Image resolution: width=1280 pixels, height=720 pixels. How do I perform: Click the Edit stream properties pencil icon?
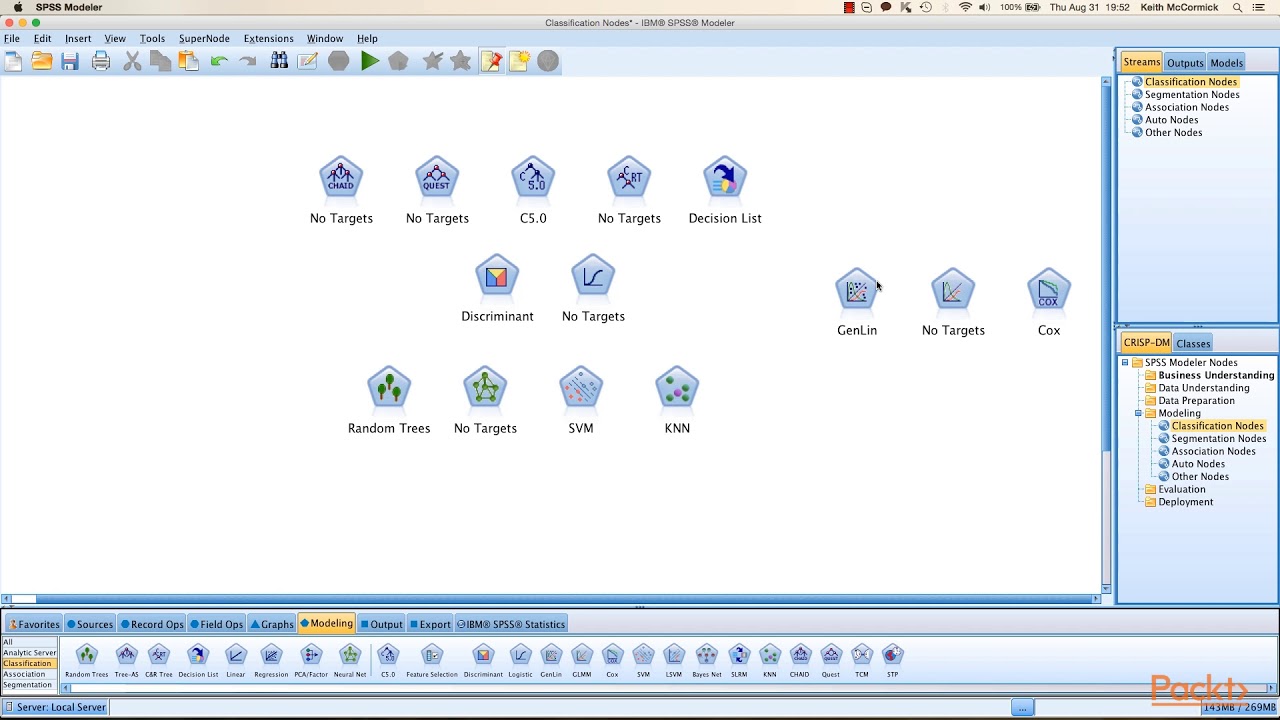(x=308, y=61)
